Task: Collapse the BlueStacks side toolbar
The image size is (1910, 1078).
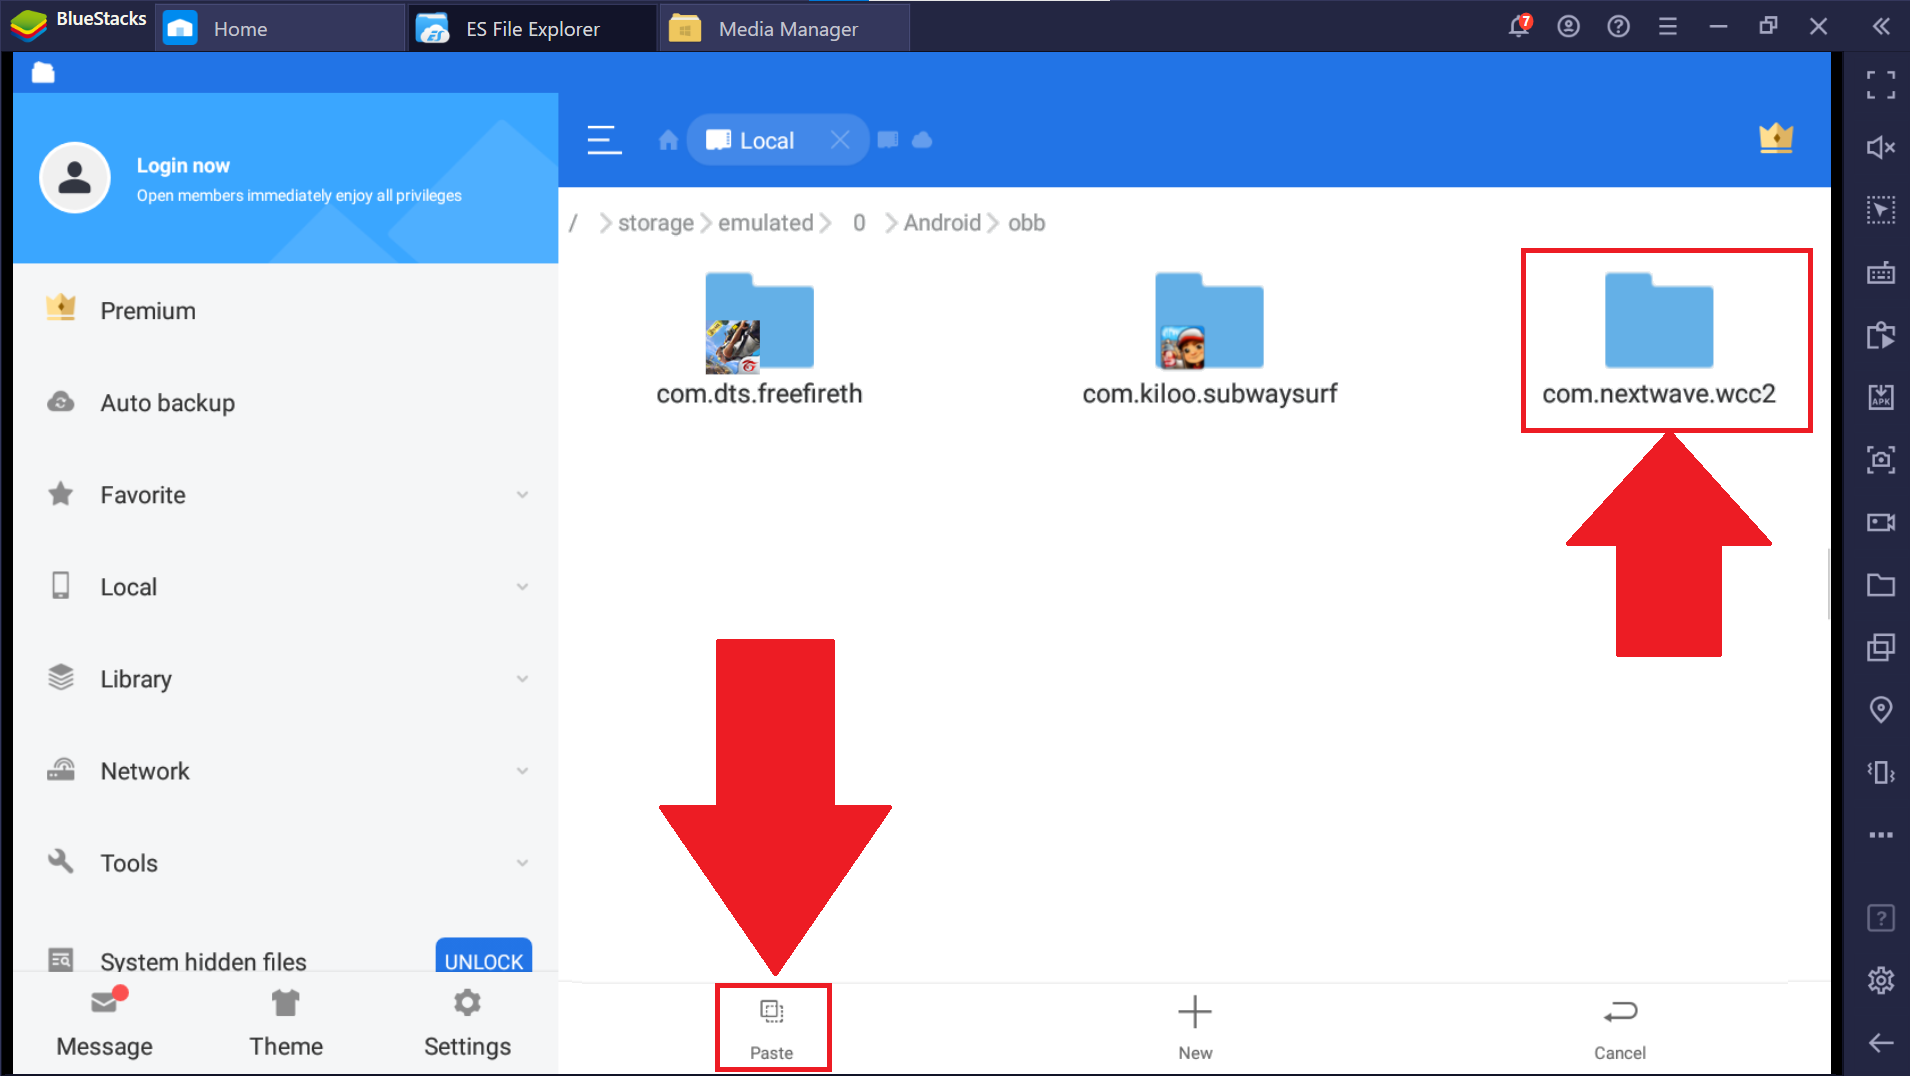Action: pos(1881,27)
